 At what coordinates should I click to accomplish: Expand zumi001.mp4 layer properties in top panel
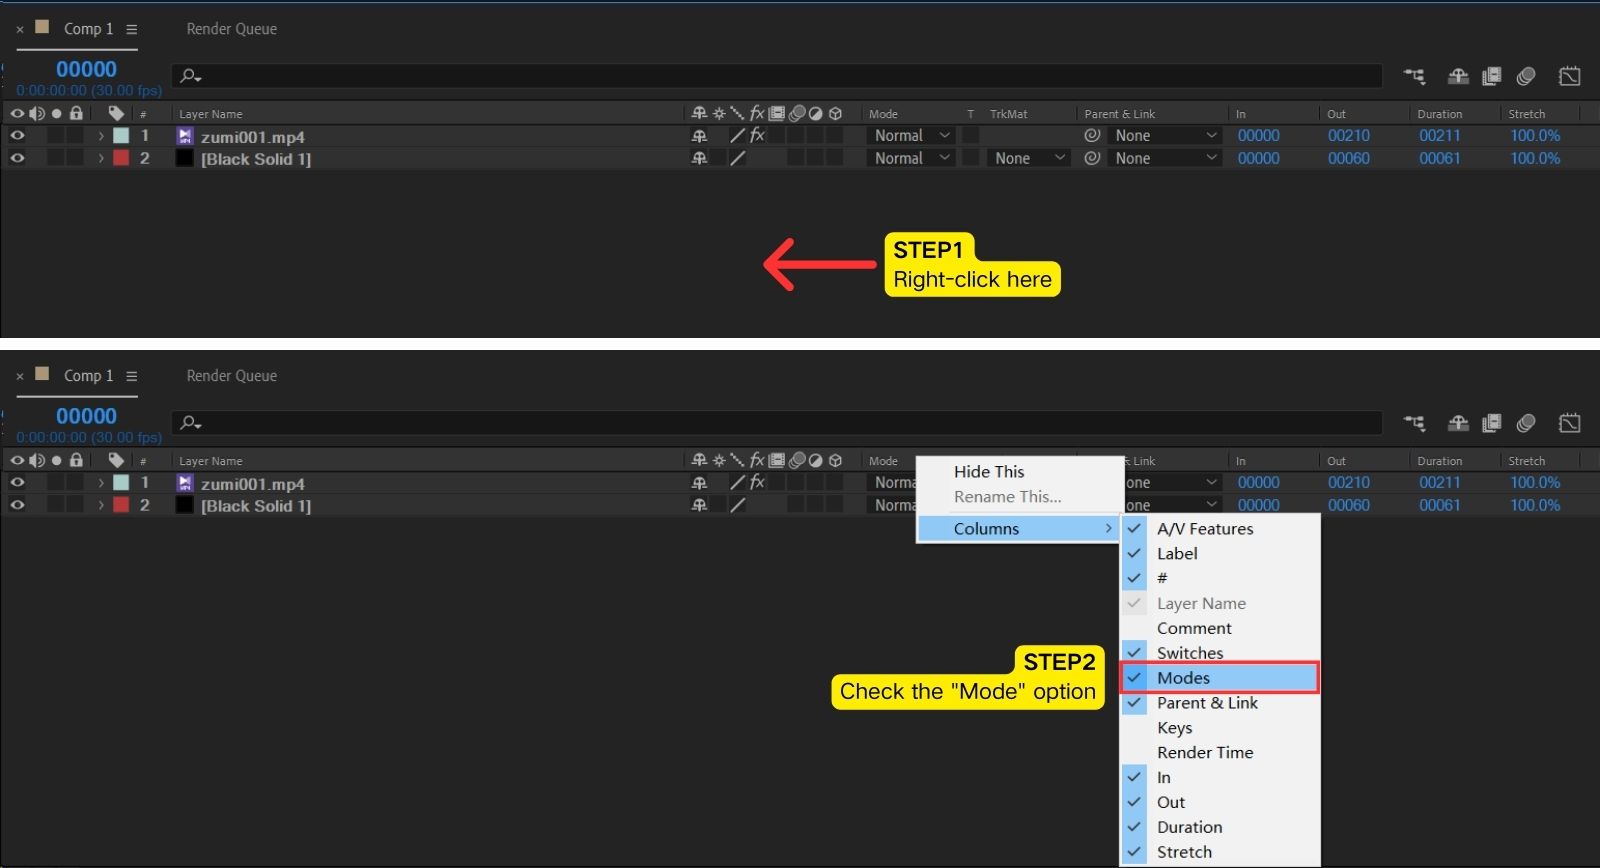[101, 135]
